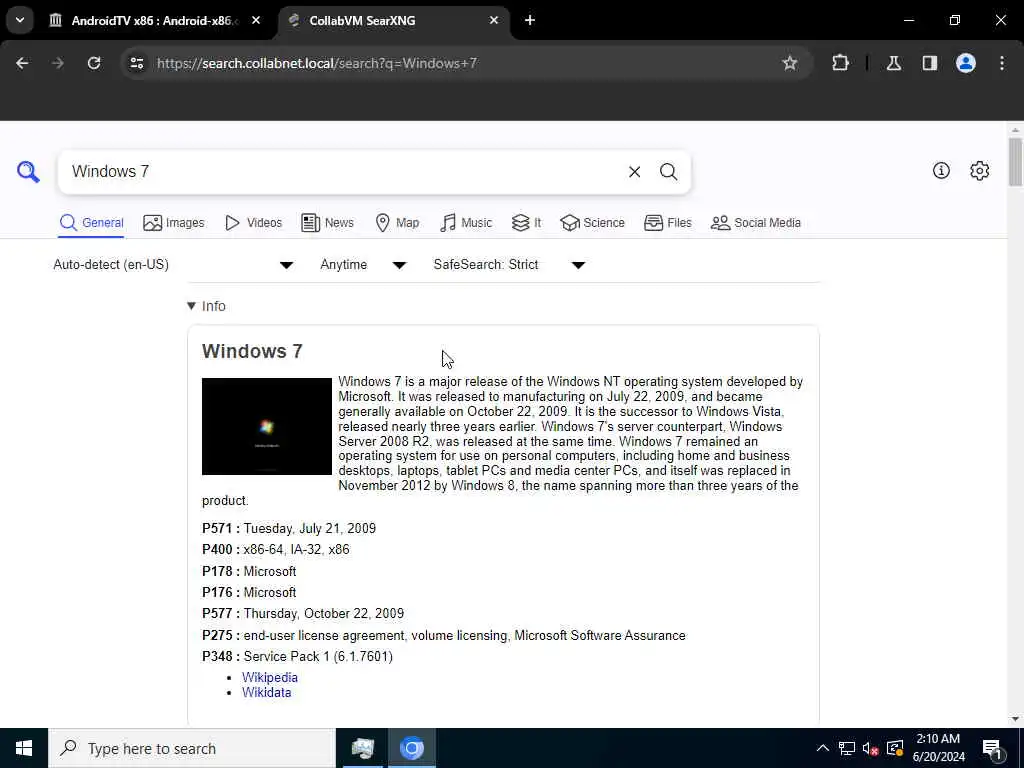Switch to the Science category

[x=592, y=223]
